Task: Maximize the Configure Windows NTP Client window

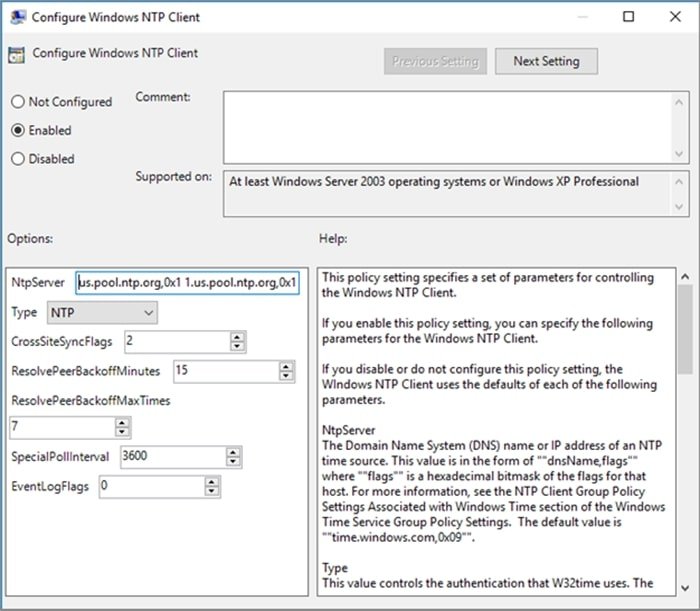Action: pos(627,17)
